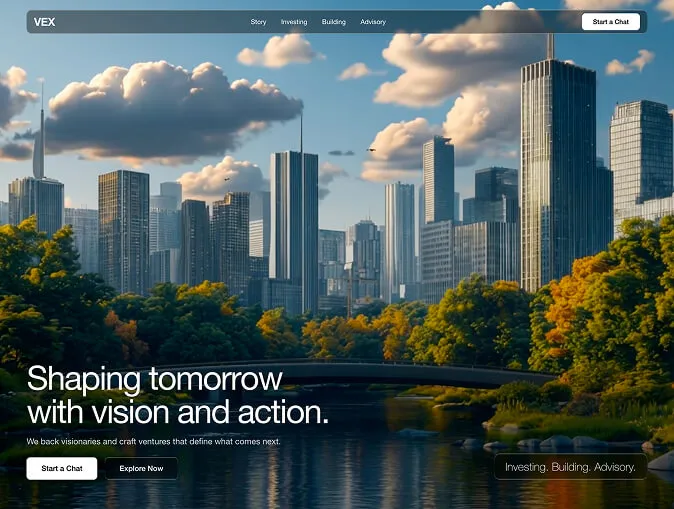Click the 'We back visionaries' subtitle text
The height and width of the screenshot is (509, 674).
coord(153,441)
